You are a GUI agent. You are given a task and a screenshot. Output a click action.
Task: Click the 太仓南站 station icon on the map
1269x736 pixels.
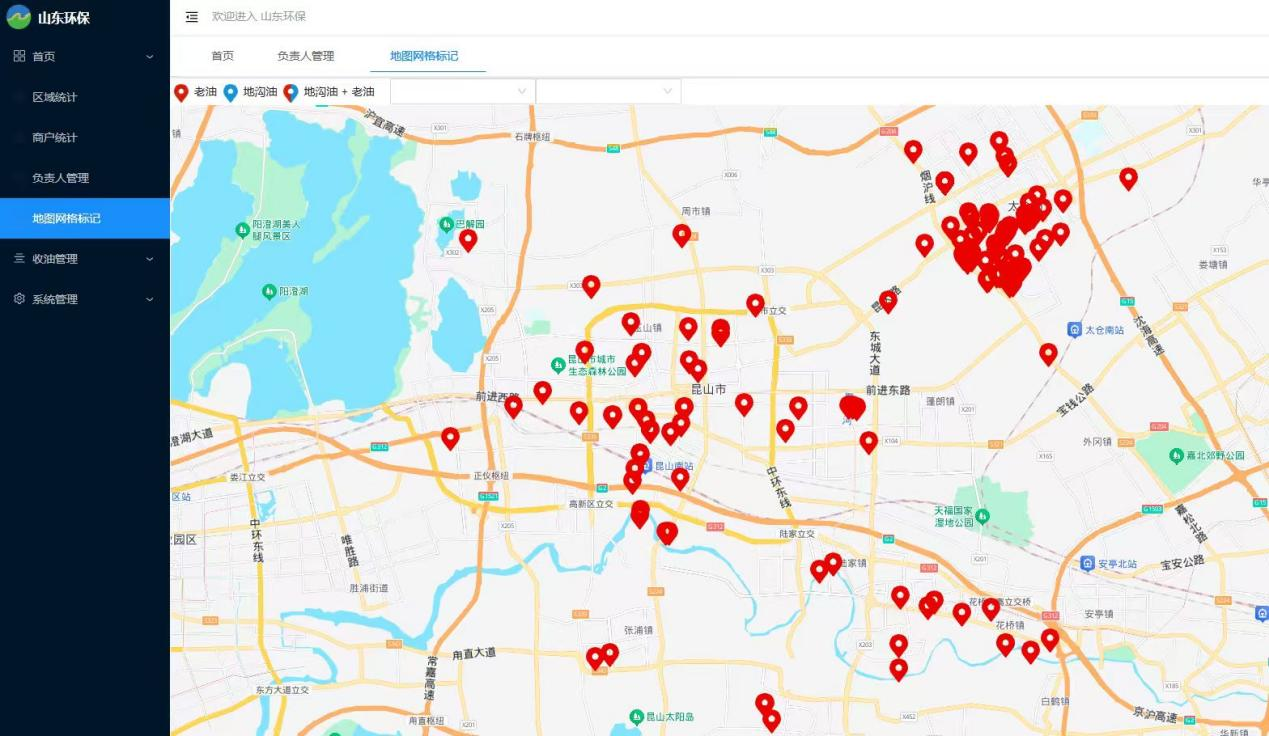(x=1074, y=330)
